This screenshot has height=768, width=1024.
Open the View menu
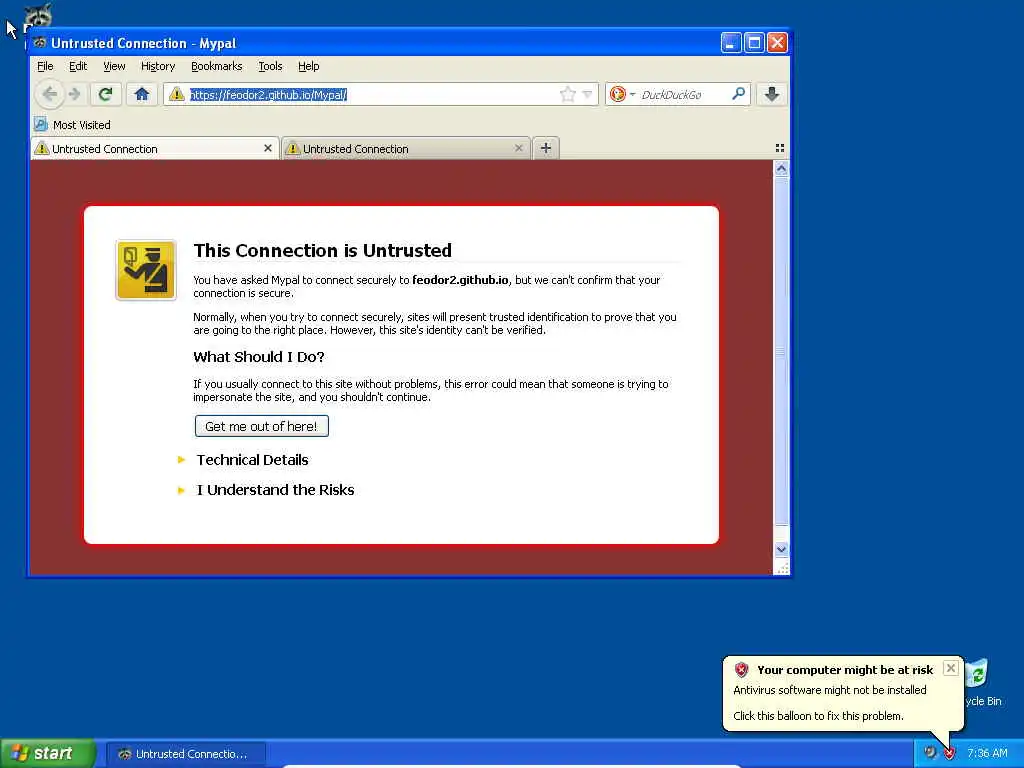click(114, 66)
